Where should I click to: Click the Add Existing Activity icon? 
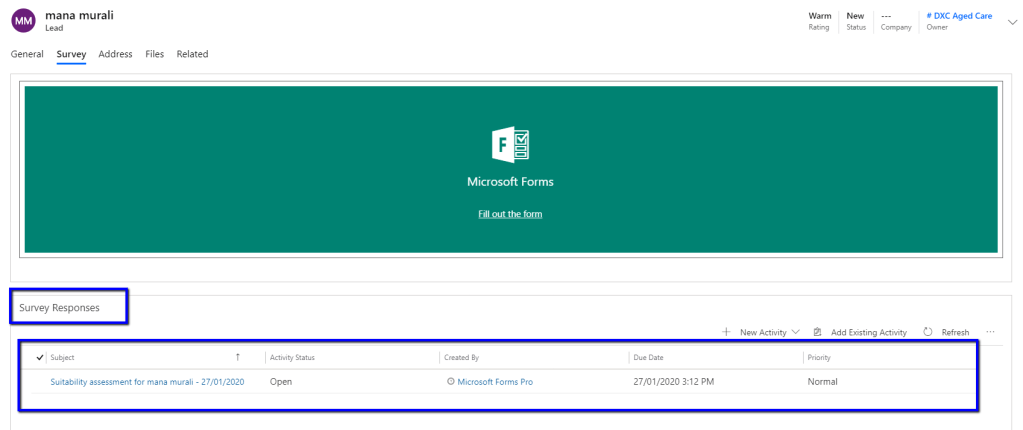[817, 332]
